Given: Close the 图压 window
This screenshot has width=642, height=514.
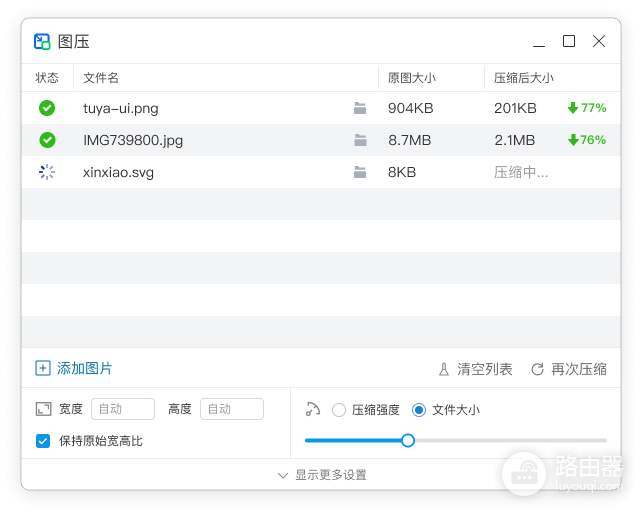Looking at the screenshot, I should [599, 41].
